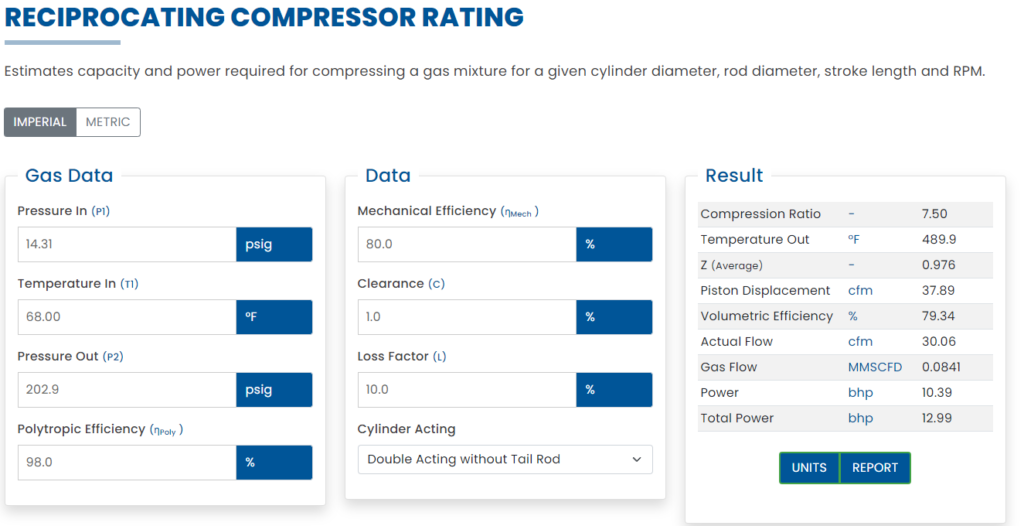This screenshot has height=526, width=1024.
Task: Click the Polytropic Efficiency input field
Action: point(127,462)
